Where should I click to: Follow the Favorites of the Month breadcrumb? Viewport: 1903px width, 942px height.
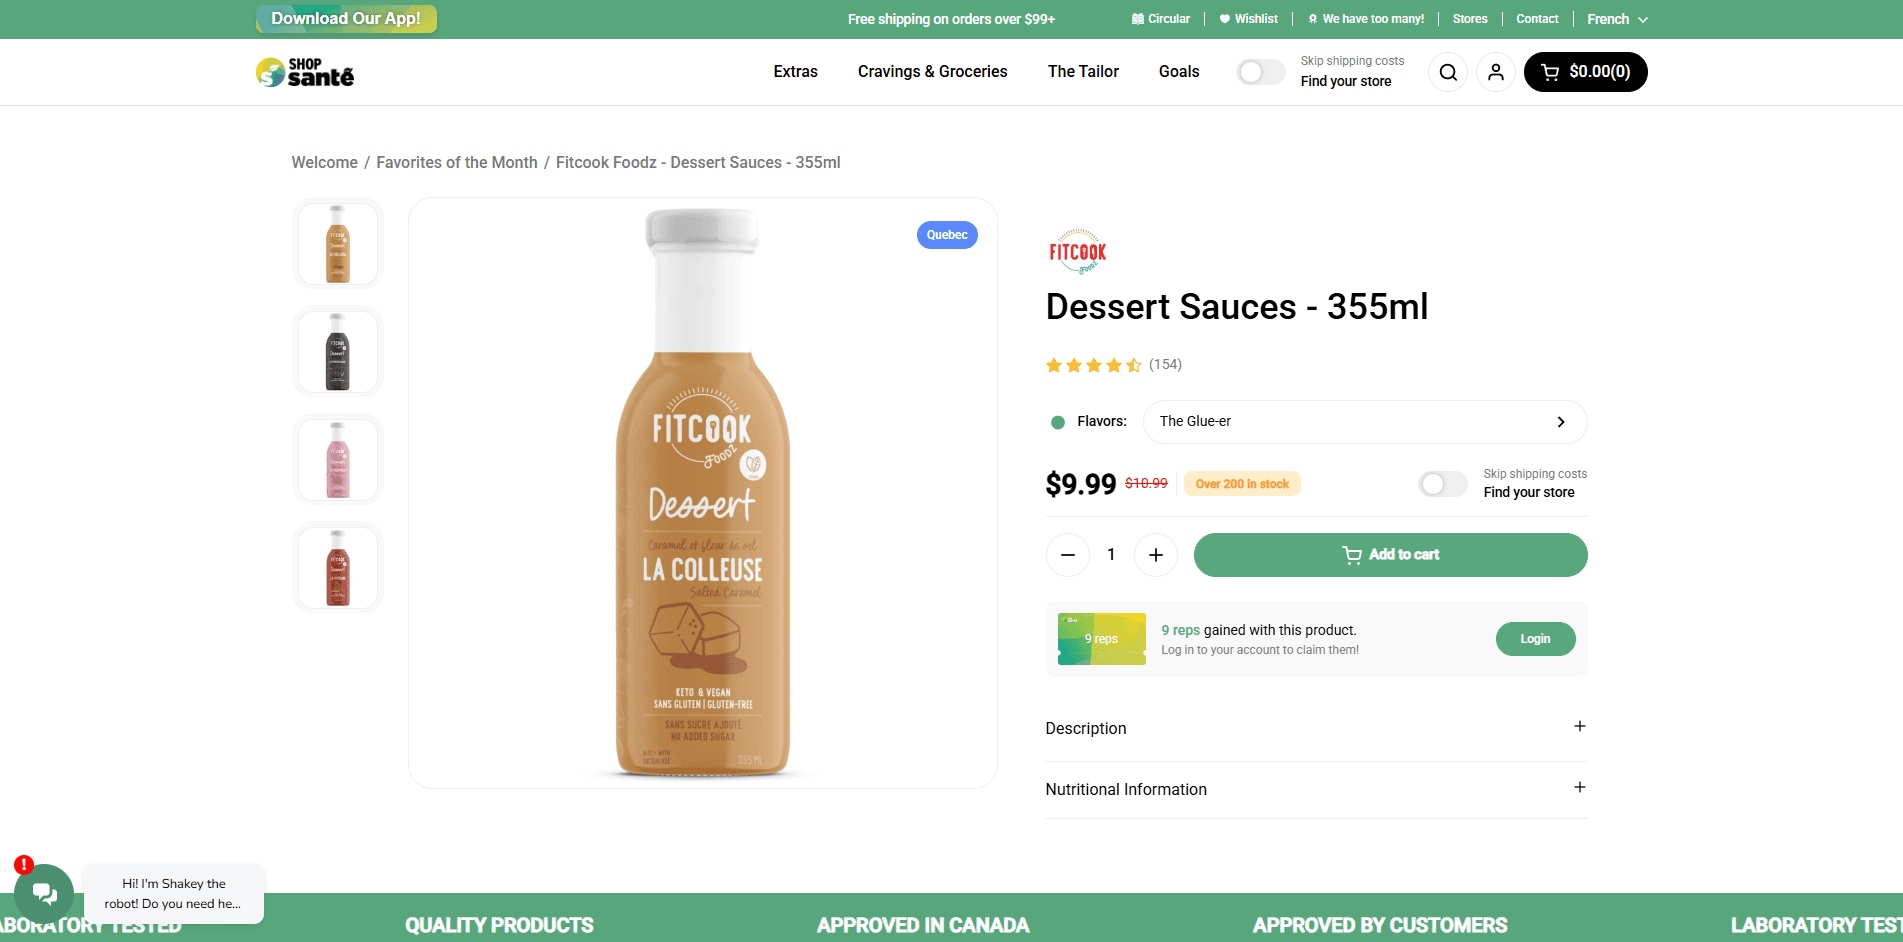tap(456, 162)
